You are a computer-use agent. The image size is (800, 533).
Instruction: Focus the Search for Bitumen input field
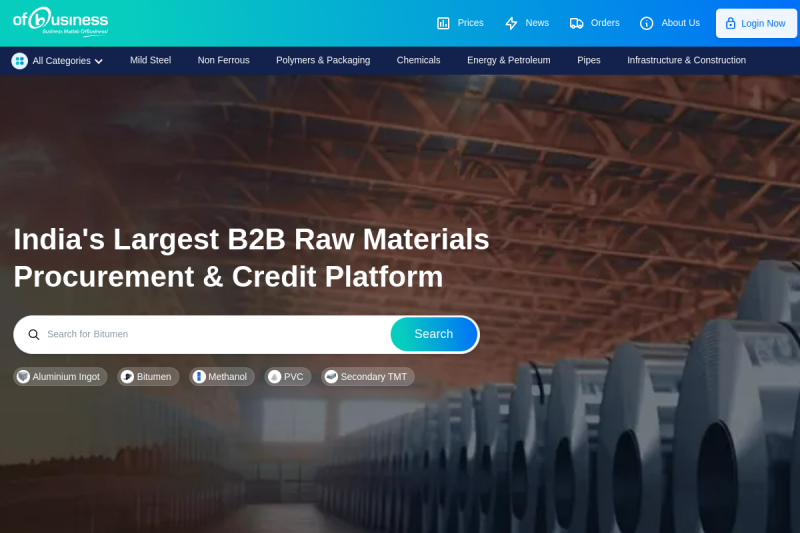(210, 334)
